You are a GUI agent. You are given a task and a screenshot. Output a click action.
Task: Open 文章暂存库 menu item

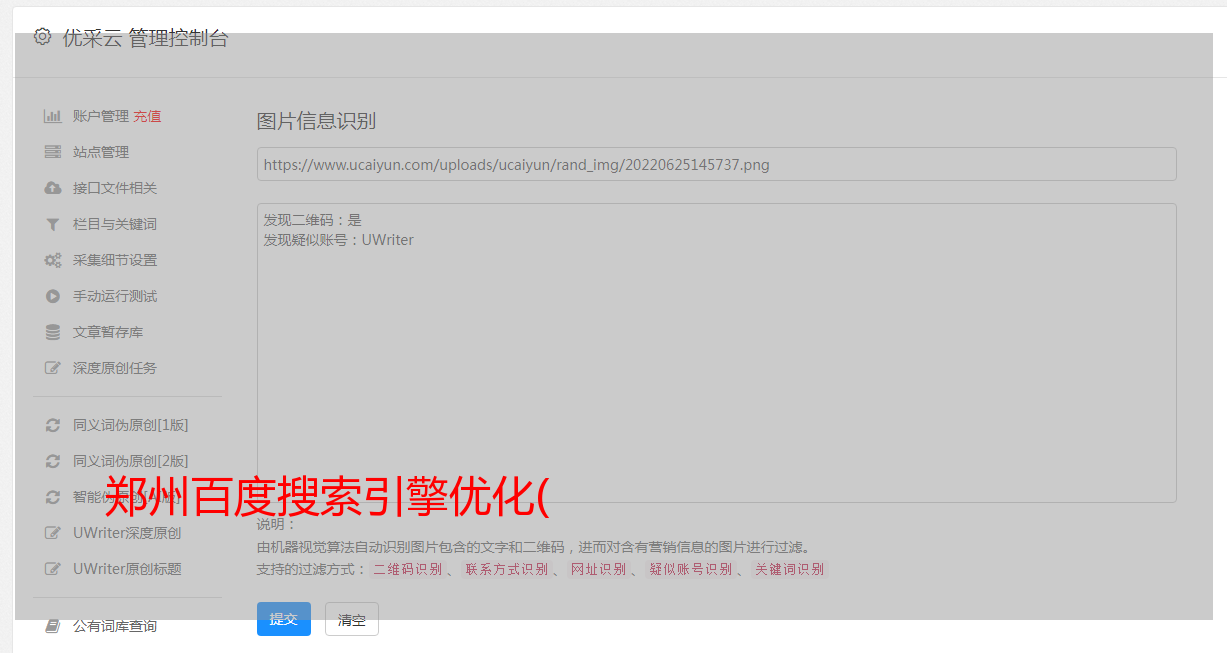108,332
